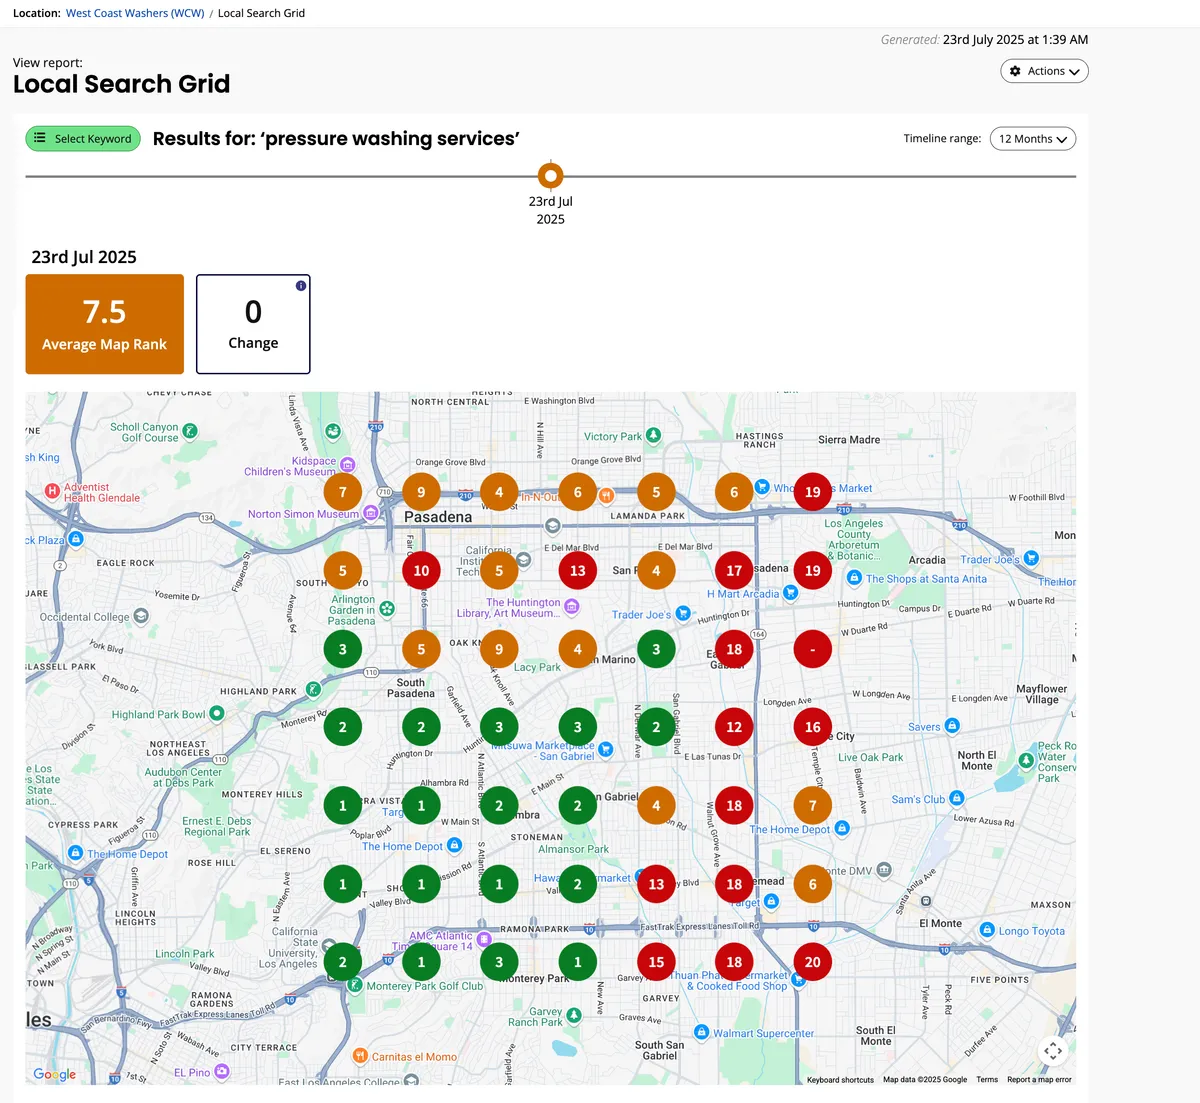The width and height of the screenshot is (1200, 1103).
Task: Open the Actions dropdown menu
Action: pyautogui.click(x=1044, y=71)
